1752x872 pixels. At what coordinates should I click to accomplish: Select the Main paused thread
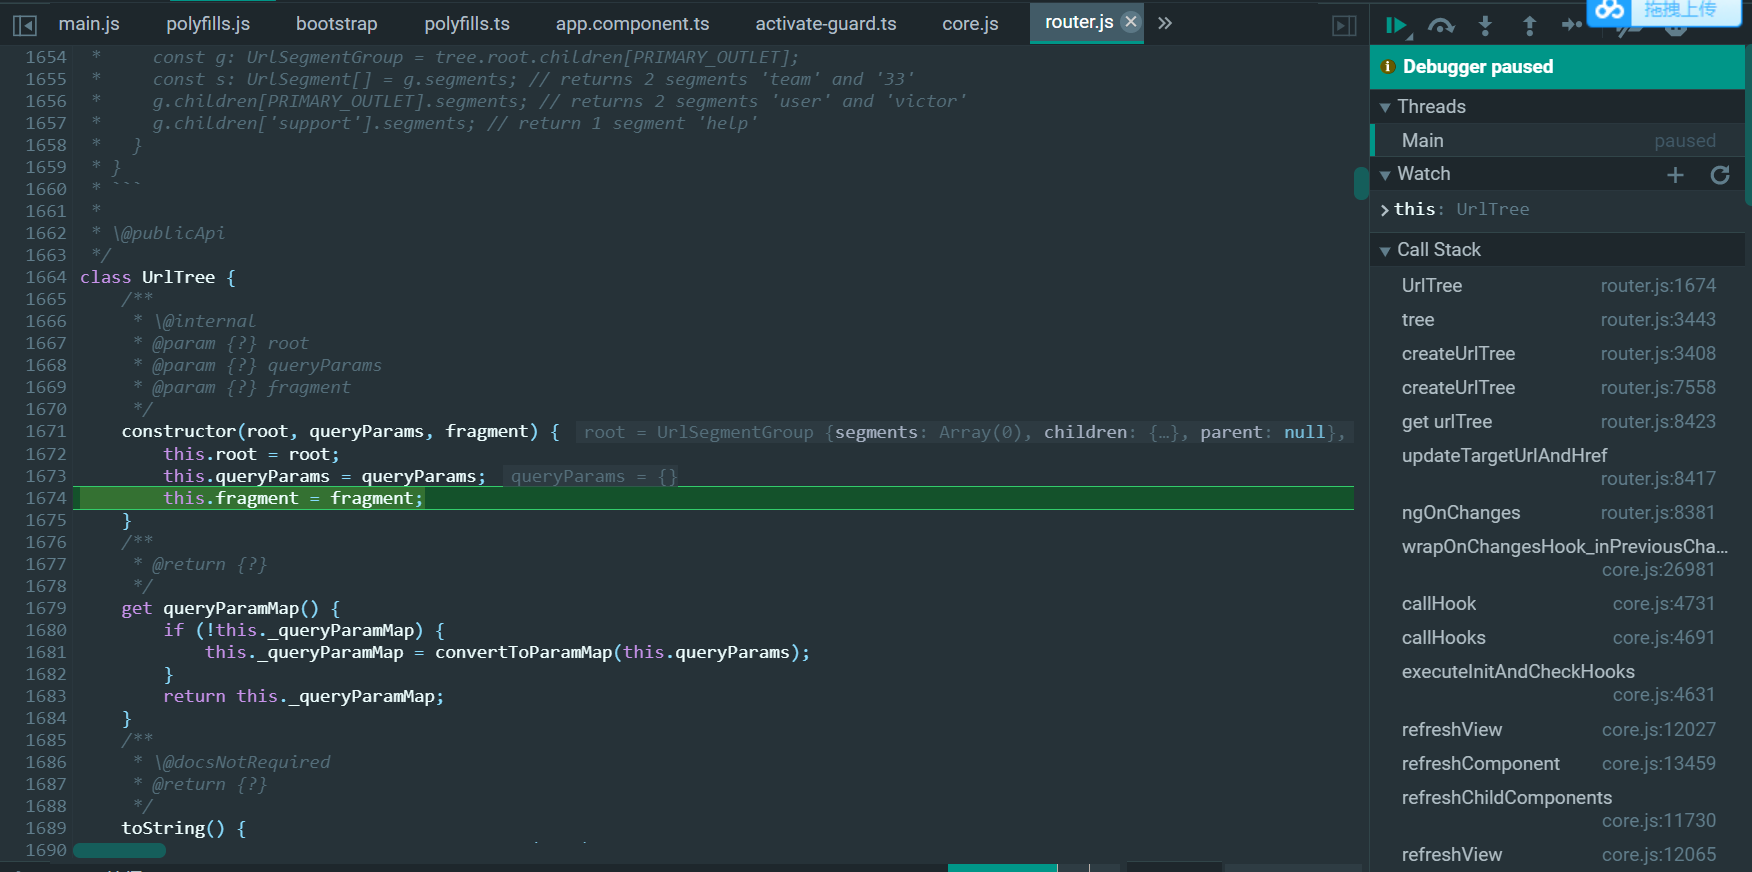[x=1557, y=141]
